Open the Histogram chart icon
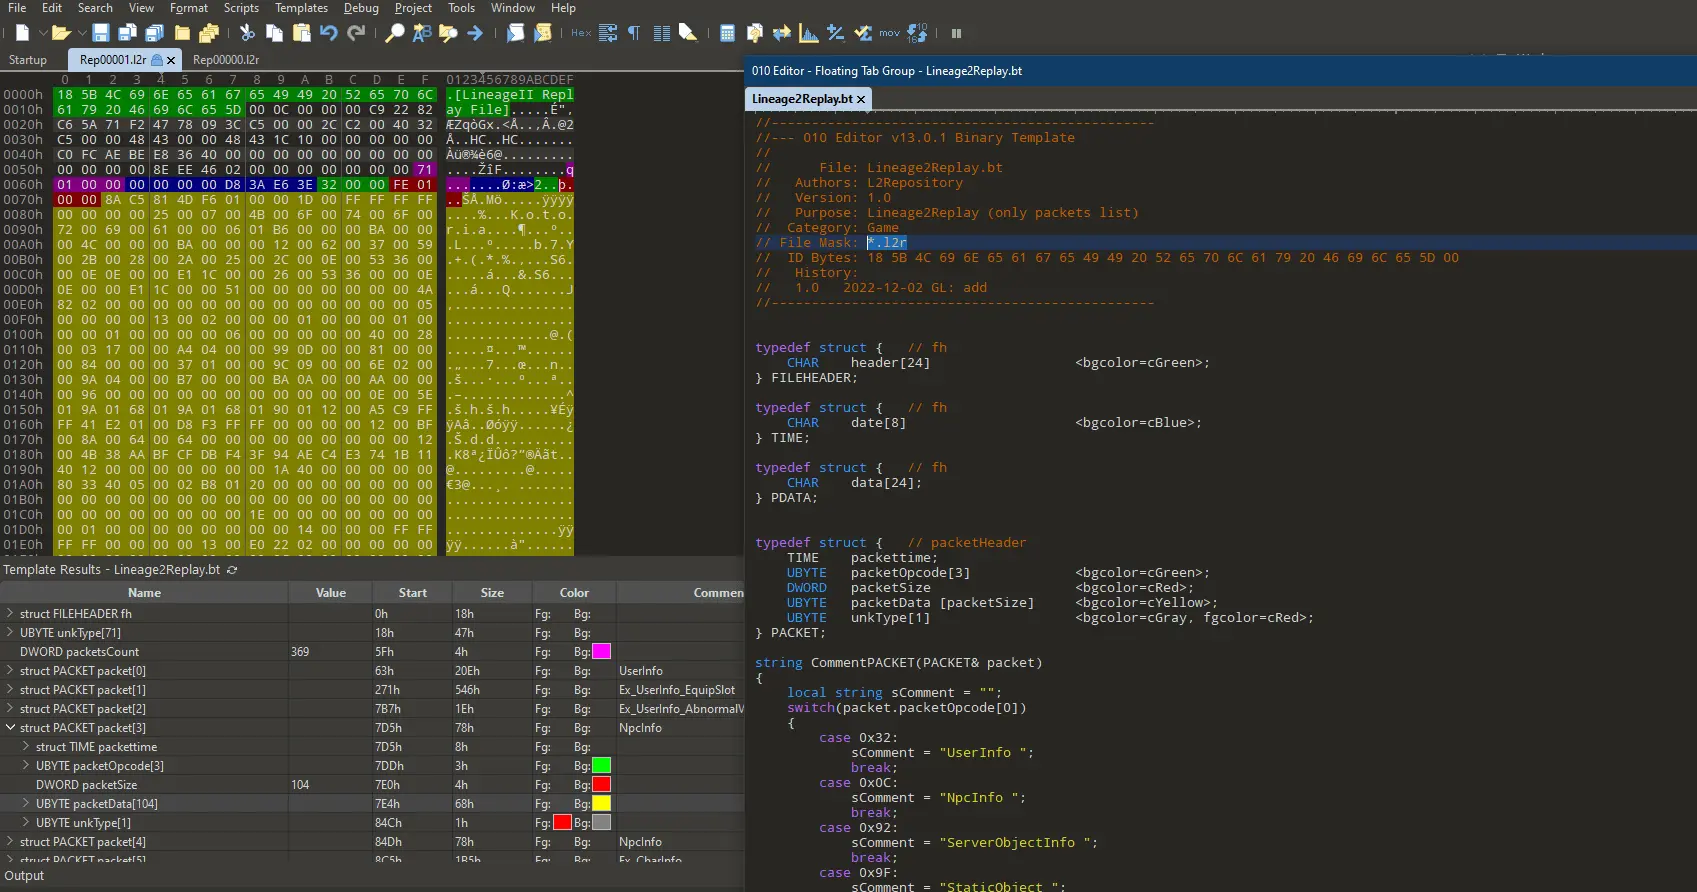1697x892 pixels. point(809,33)
